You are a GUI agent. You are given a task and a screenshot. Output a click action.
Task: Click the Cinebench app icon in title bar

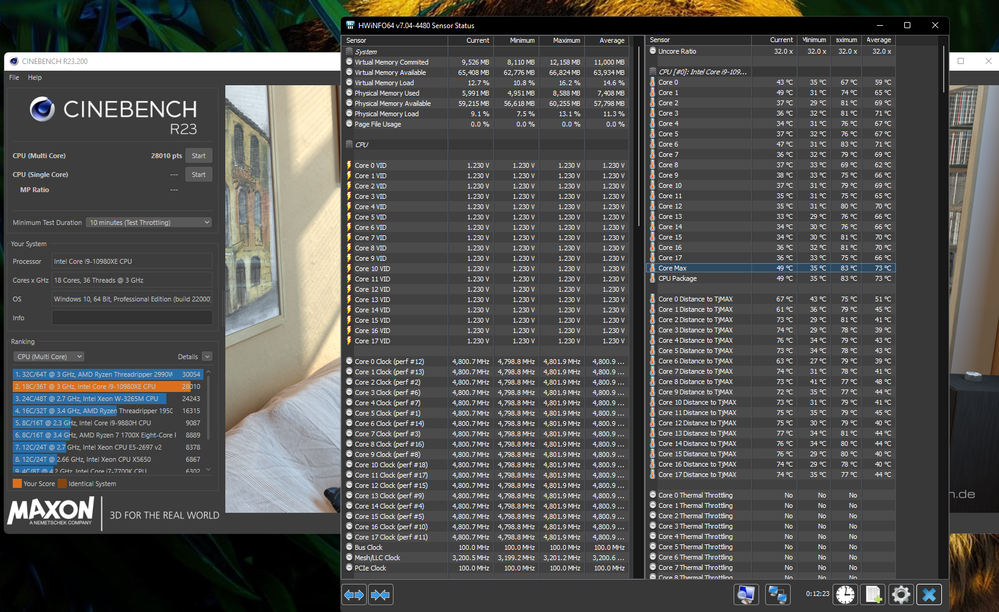tap(14, 61)
